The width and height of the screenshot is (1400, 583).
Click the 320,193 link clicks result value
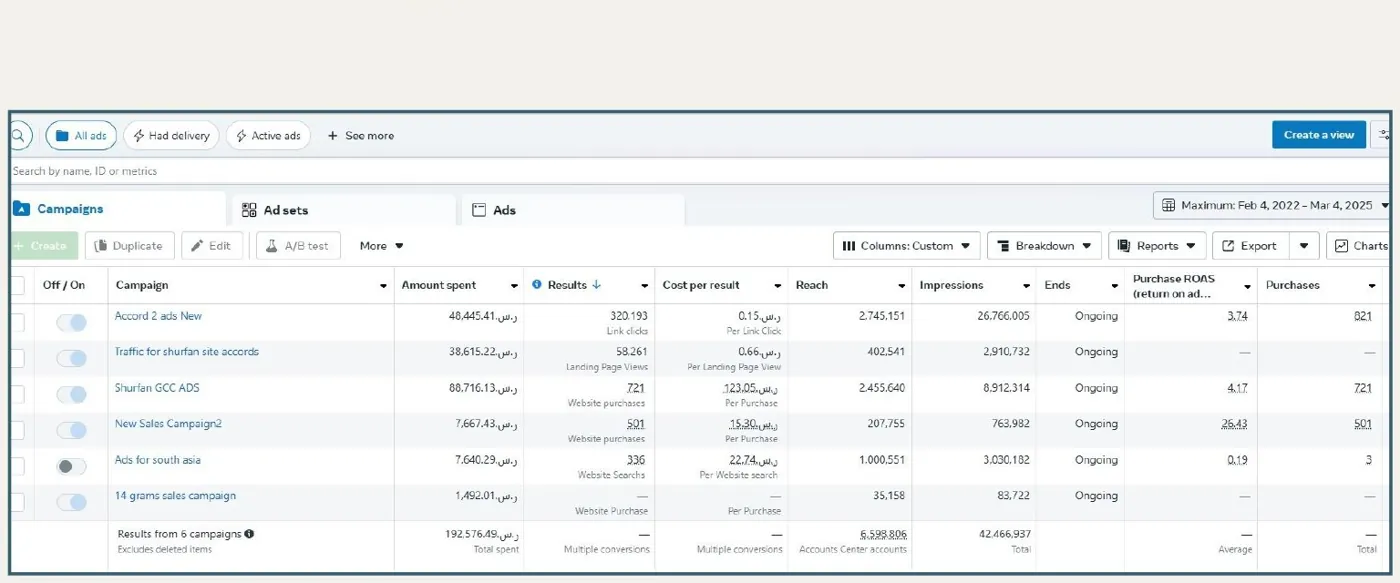click(627, 316)
